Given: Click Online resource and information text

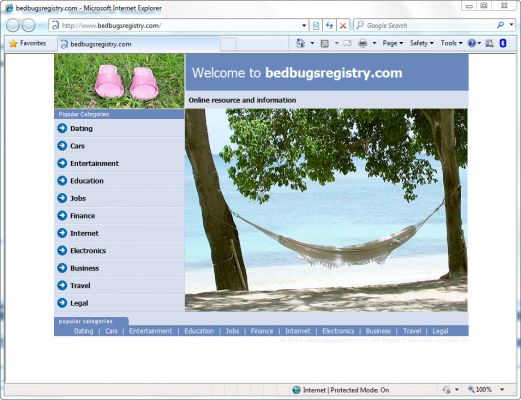Looking at the screenshot, I should 242,100.
